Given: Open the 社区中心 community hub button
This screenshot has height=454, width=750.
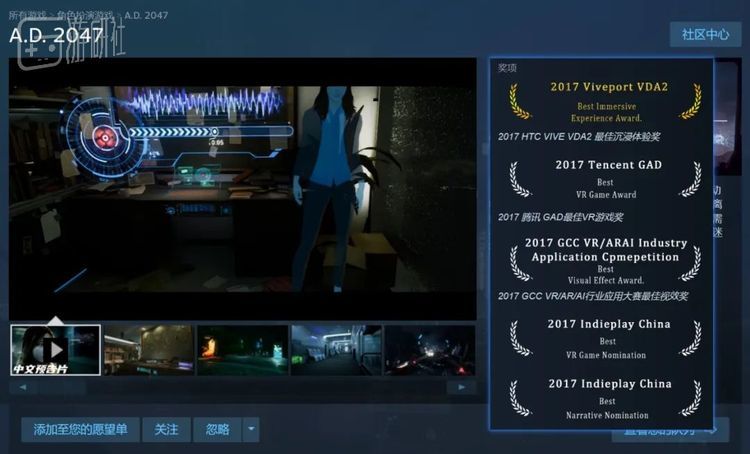Looking at the screenshot, I should point(706,34).
